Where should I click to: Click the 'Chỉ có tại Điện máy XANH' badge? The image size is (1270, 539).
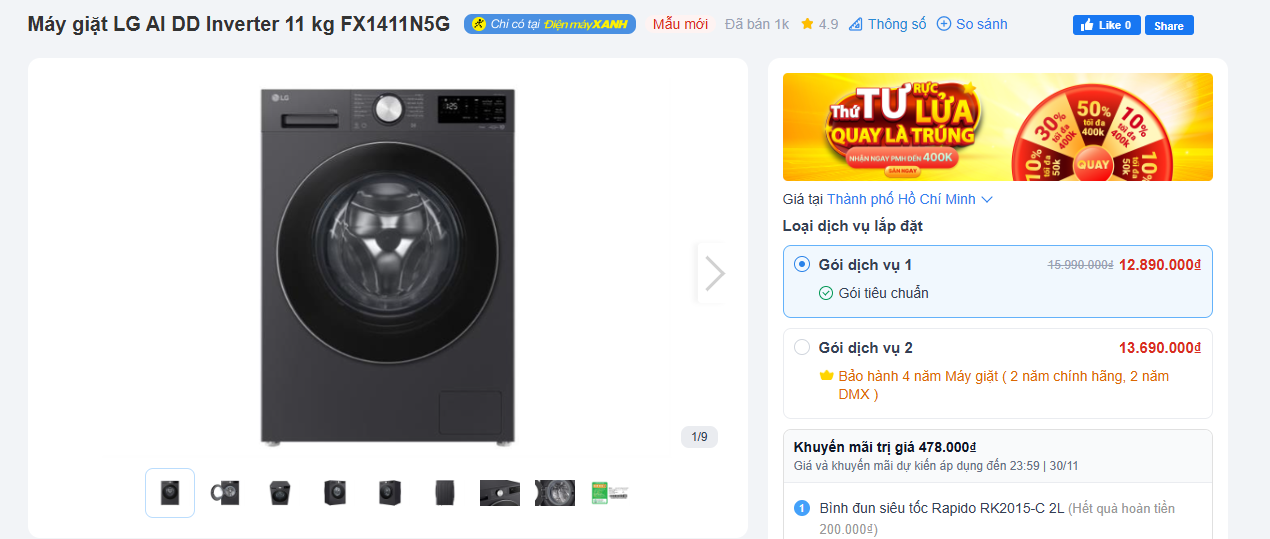tap(549, 24)
